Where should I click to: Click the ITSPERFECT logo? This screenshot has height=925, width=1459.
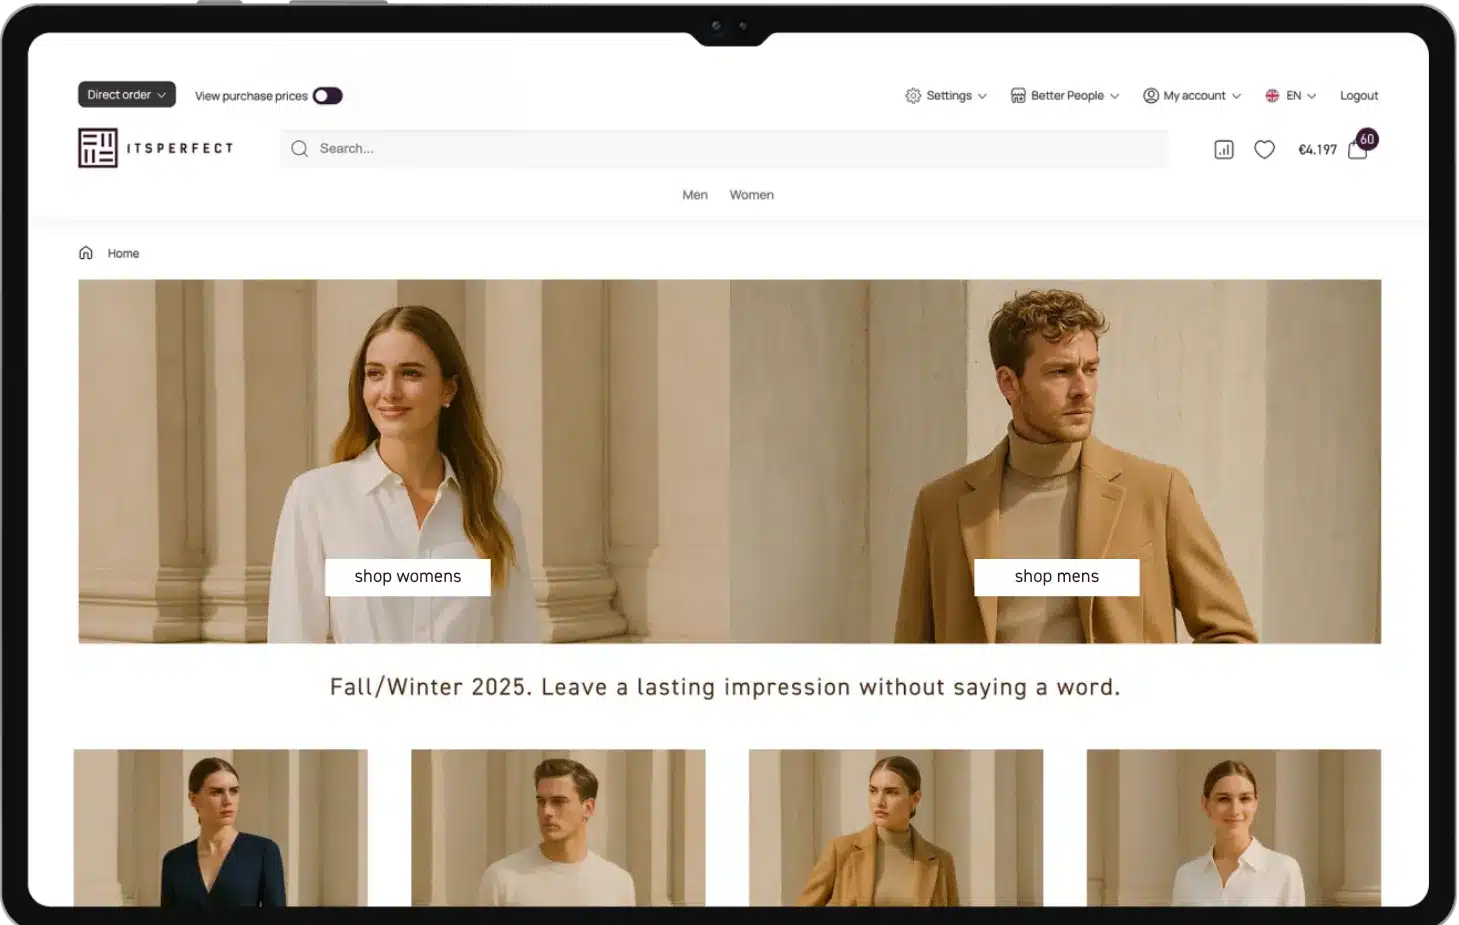click(156, 148)
